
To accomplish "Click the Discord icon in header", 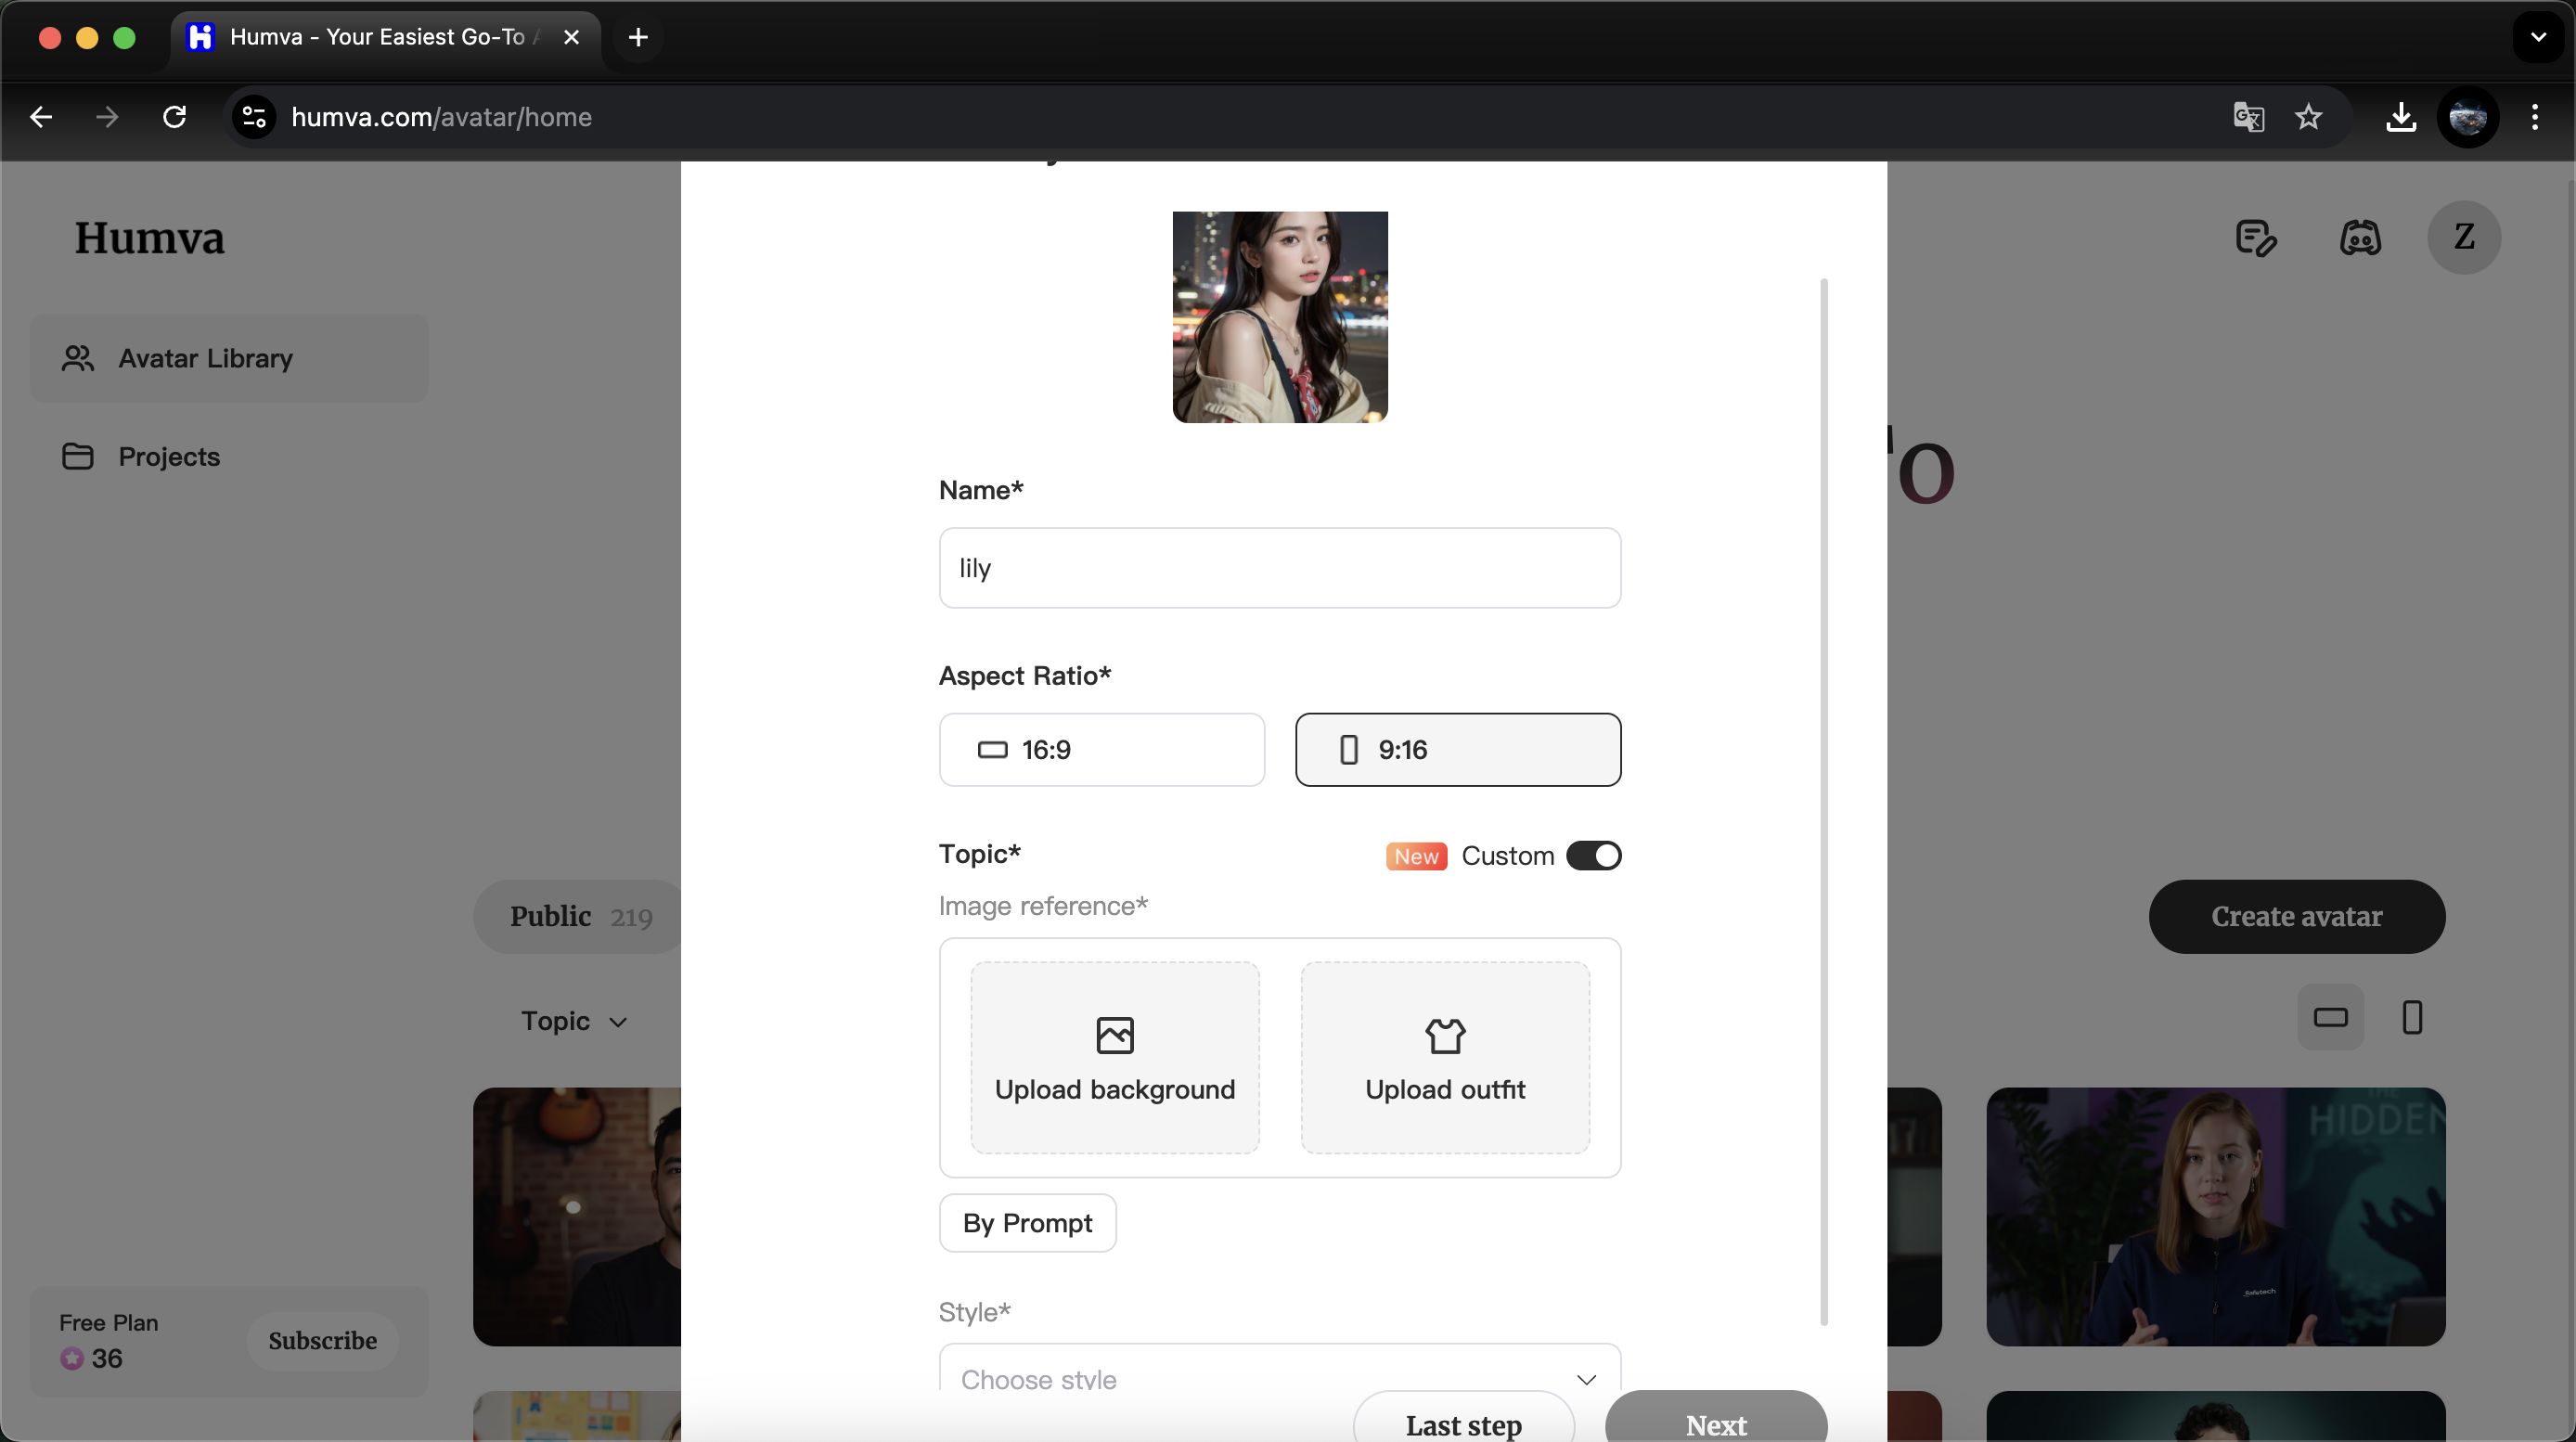I will pos(2360,238).
